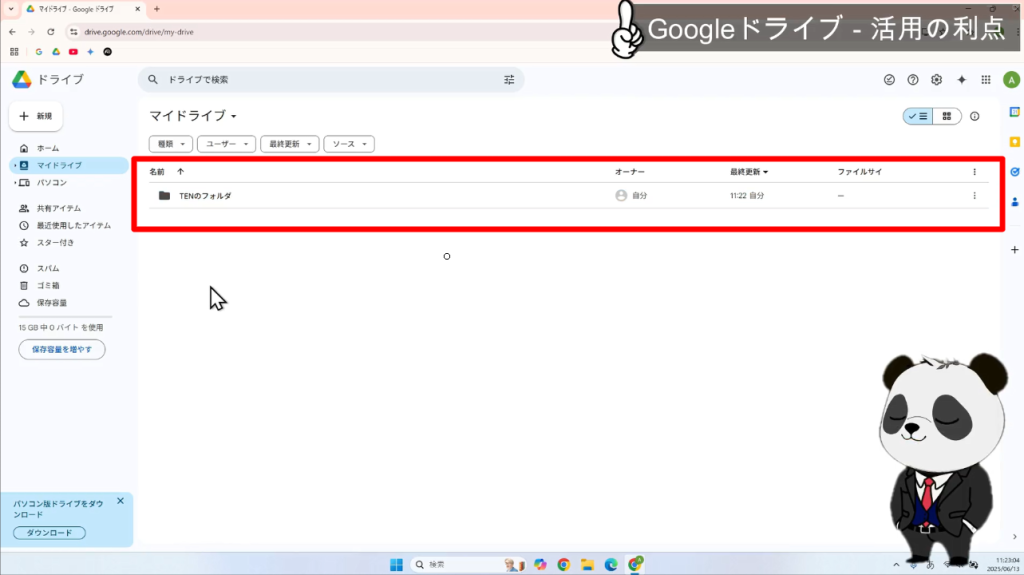Open Spam (スパム)
Image resolution: width=1024 pixels, height=575 pixels.
pos(48,269)
